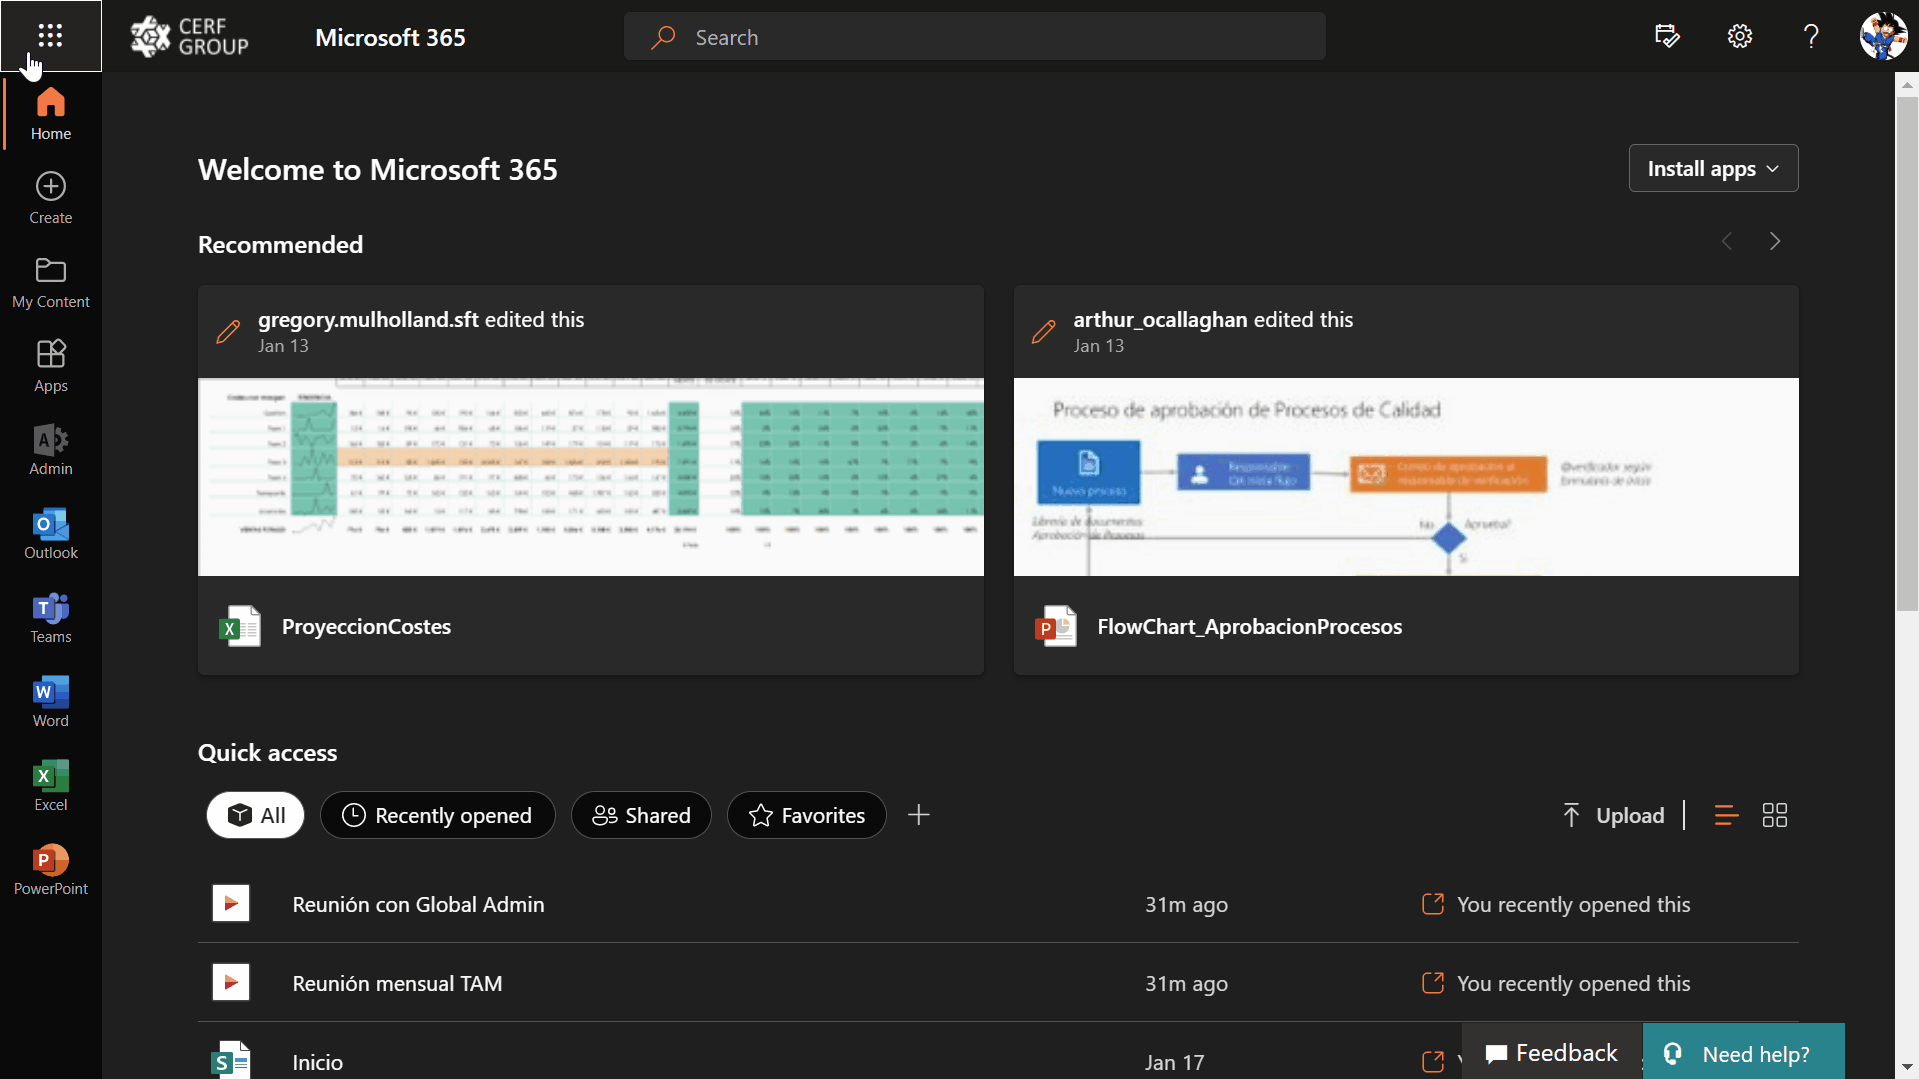Switch to list view

click(1726, 815)
